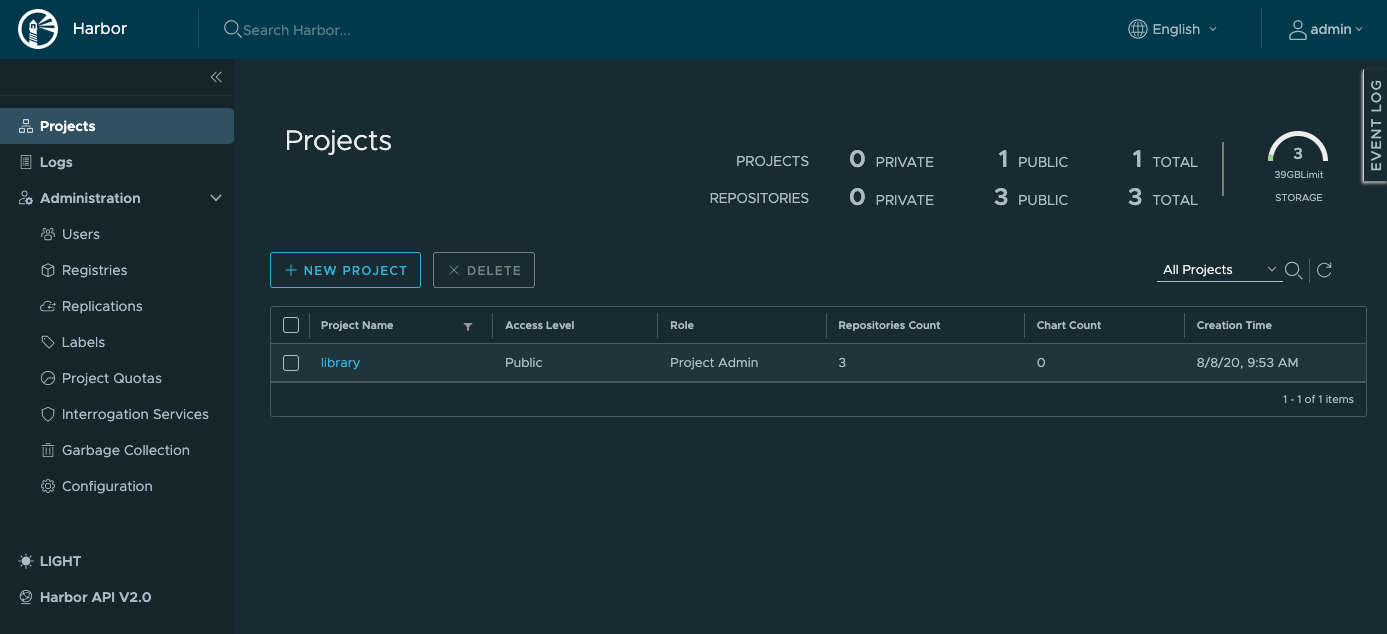Sort by Access Level column header
The height and width of the screenshot is (634, 1387).
point(539,325)
